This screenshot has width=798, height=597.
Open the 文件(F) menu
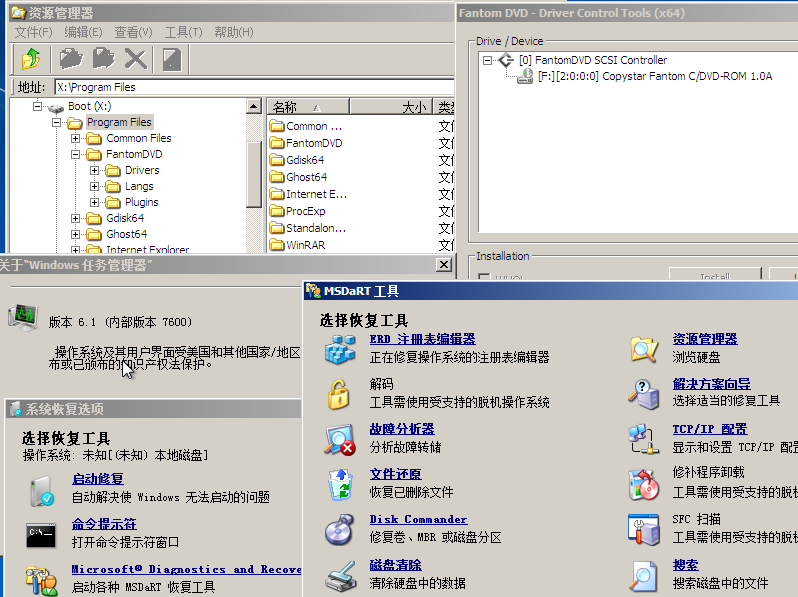tap(33, 32)
